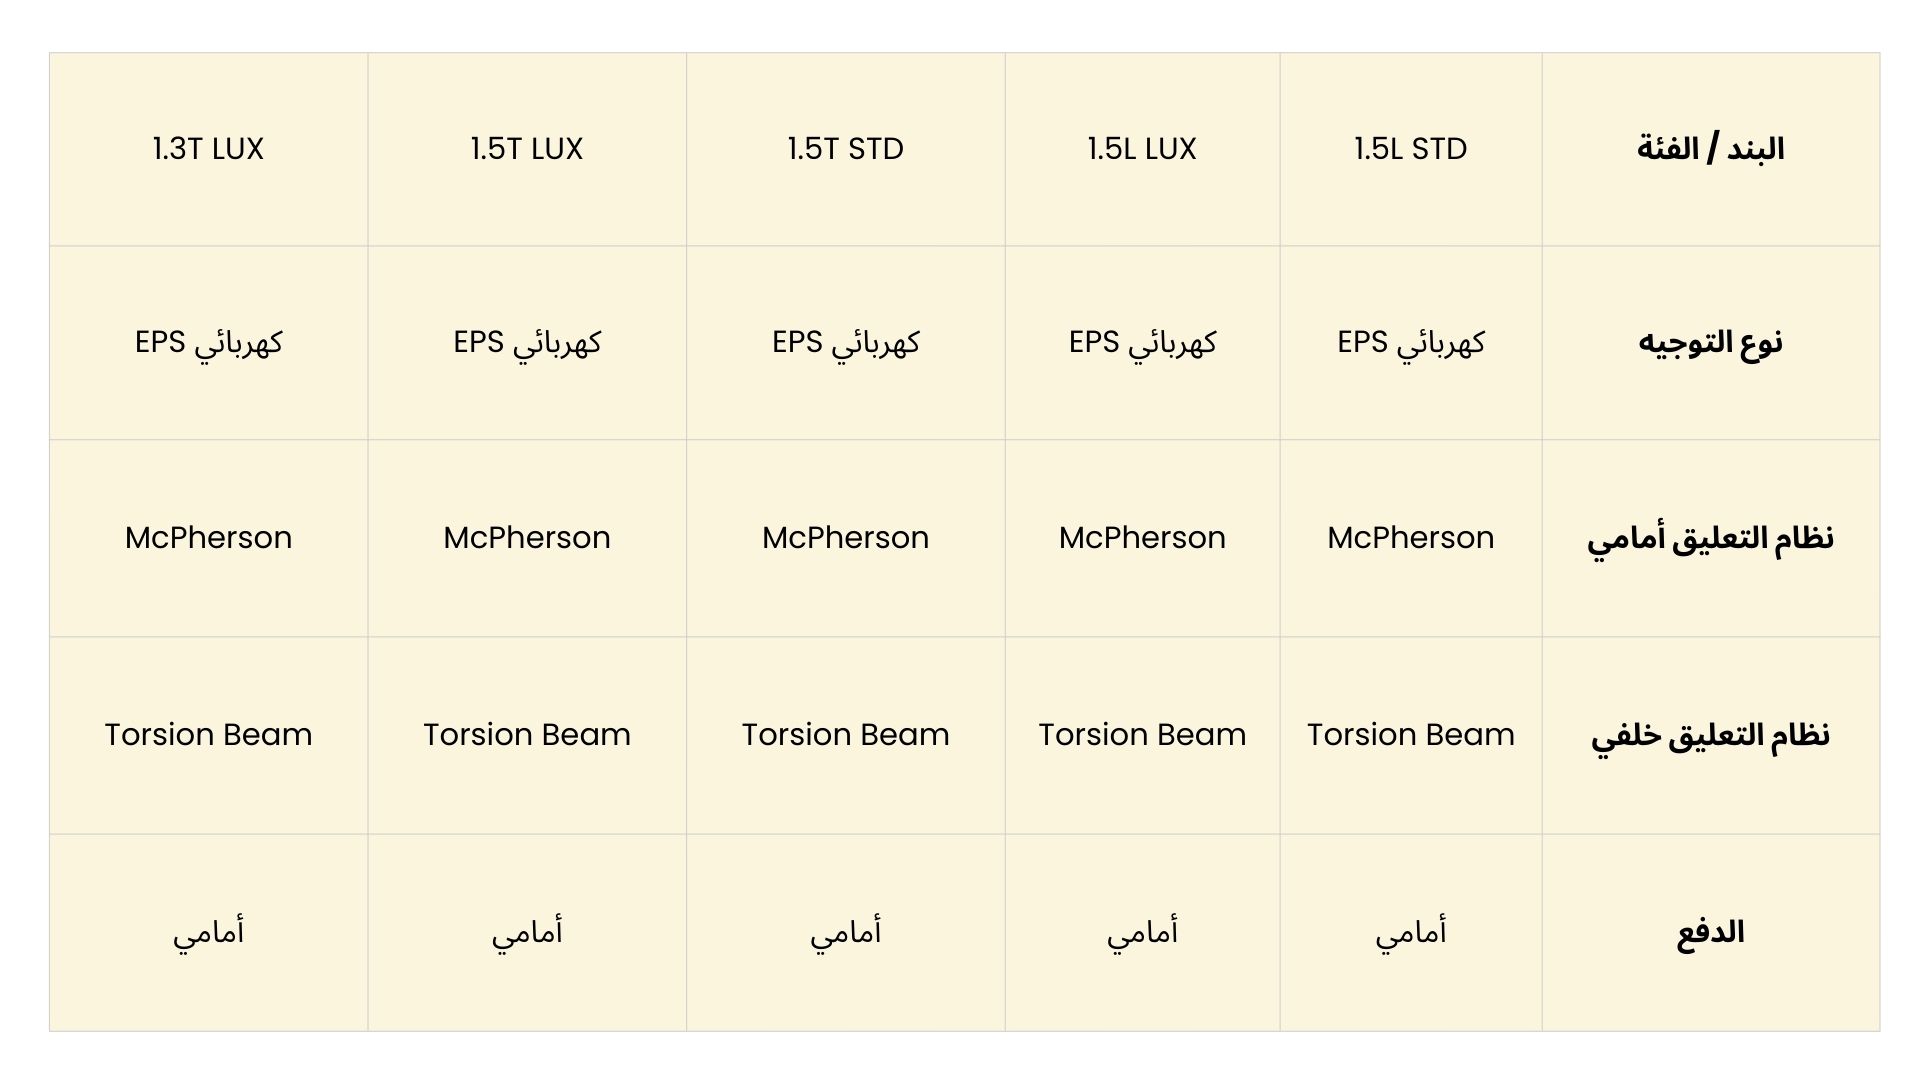Click the "نظام التعليق خلفي" row label
The width and height of the screenshot is (1920, 1080).
1710,735
